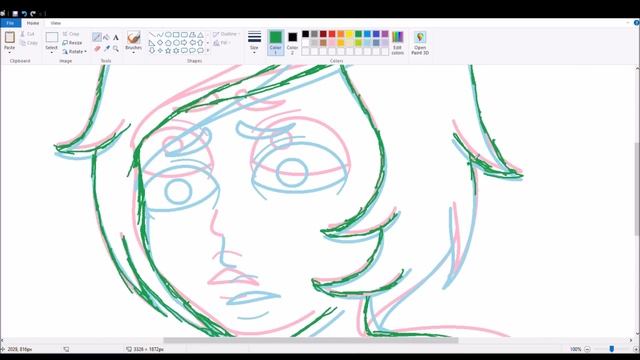The image size is (640, 360).
Task: Click the Resize button
Action: pos(72,42)
